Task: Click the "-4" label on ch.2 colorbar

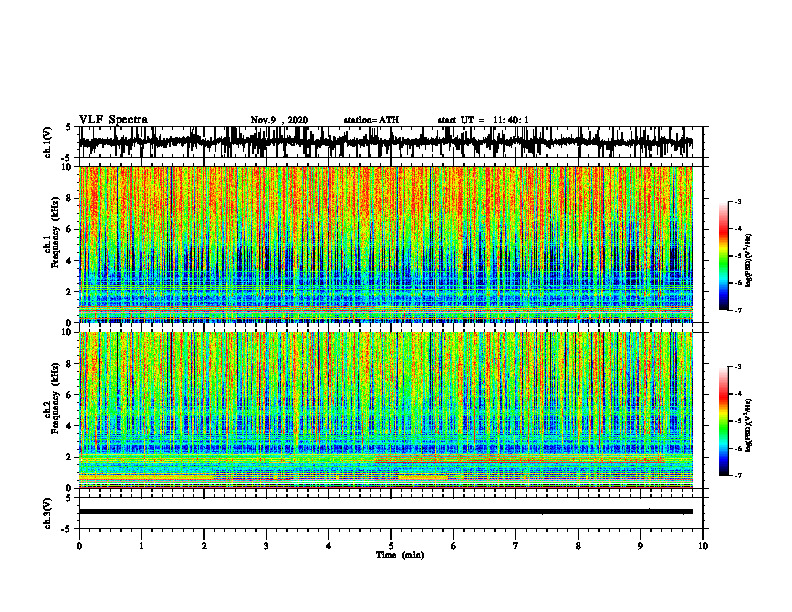Action: (x=738, y=394)
